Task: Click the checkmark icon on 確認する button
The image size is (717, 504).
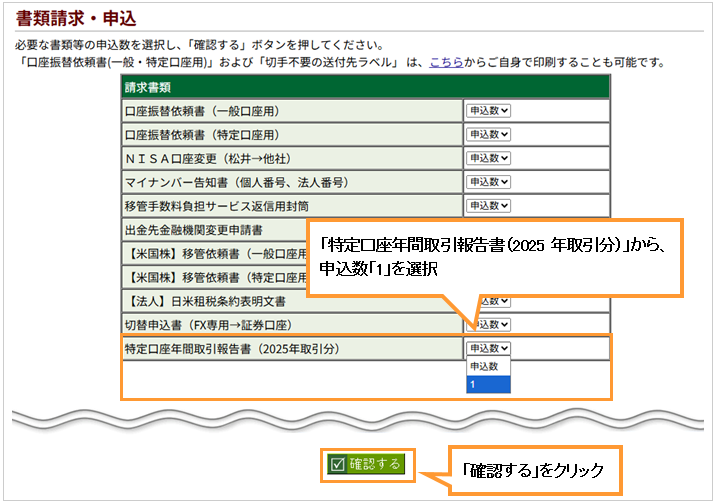Action: coord(337,464)
